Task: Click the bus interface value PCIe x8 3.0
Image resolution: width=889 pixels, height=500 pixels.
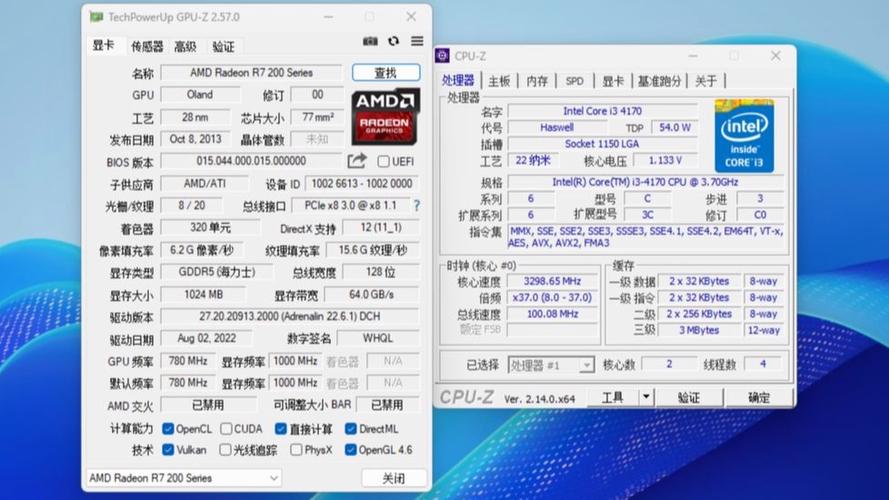Action: [x=350, y=205]
